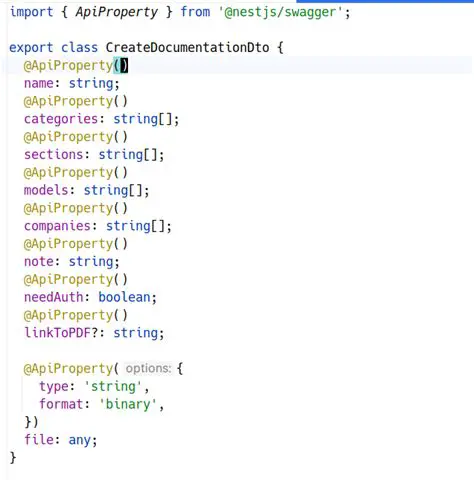Click the 'import' keyword on the first line
This screenshot has width=474, height=480.
click(31, 12)
